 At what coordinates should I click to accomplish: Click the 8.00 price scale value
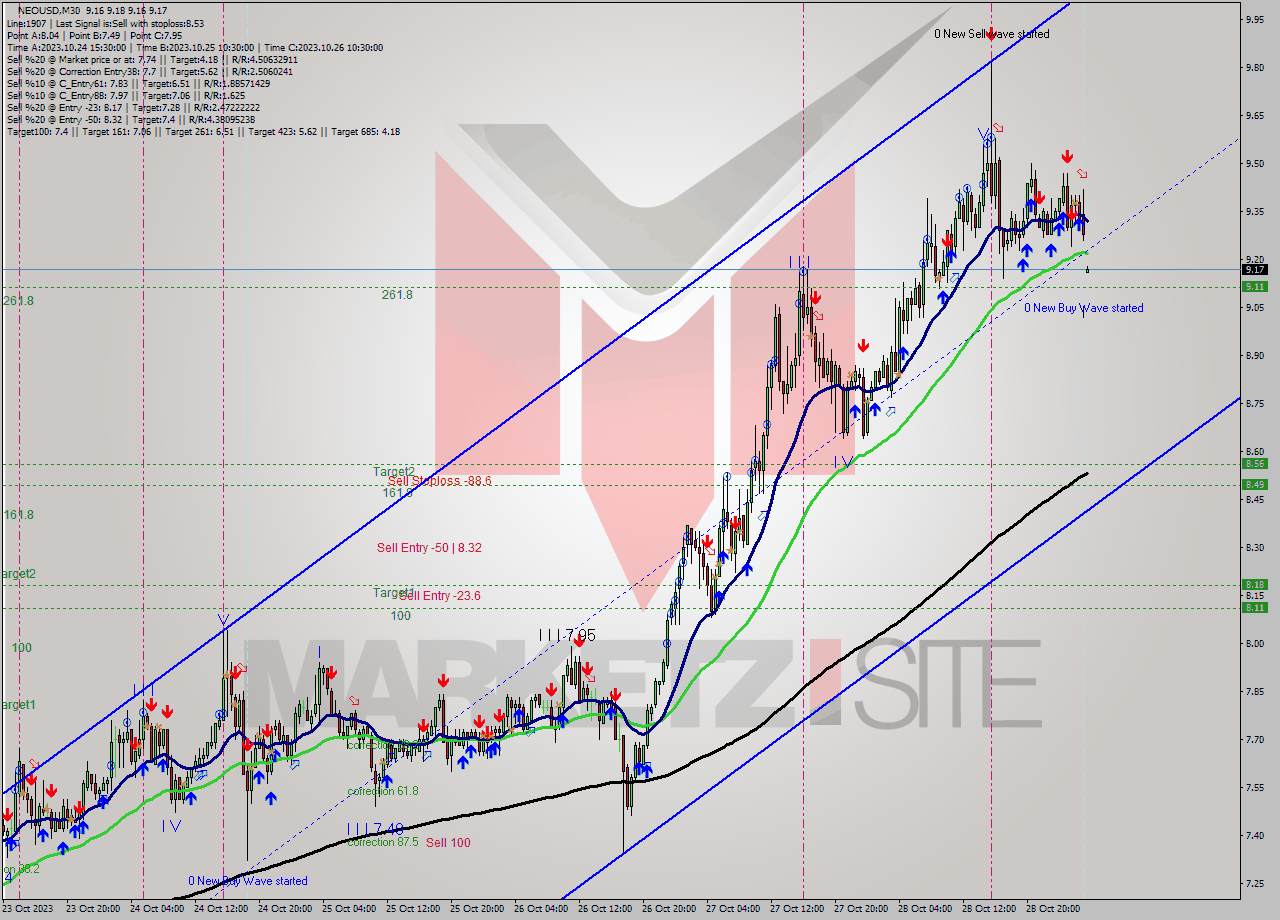point(1254,643)
